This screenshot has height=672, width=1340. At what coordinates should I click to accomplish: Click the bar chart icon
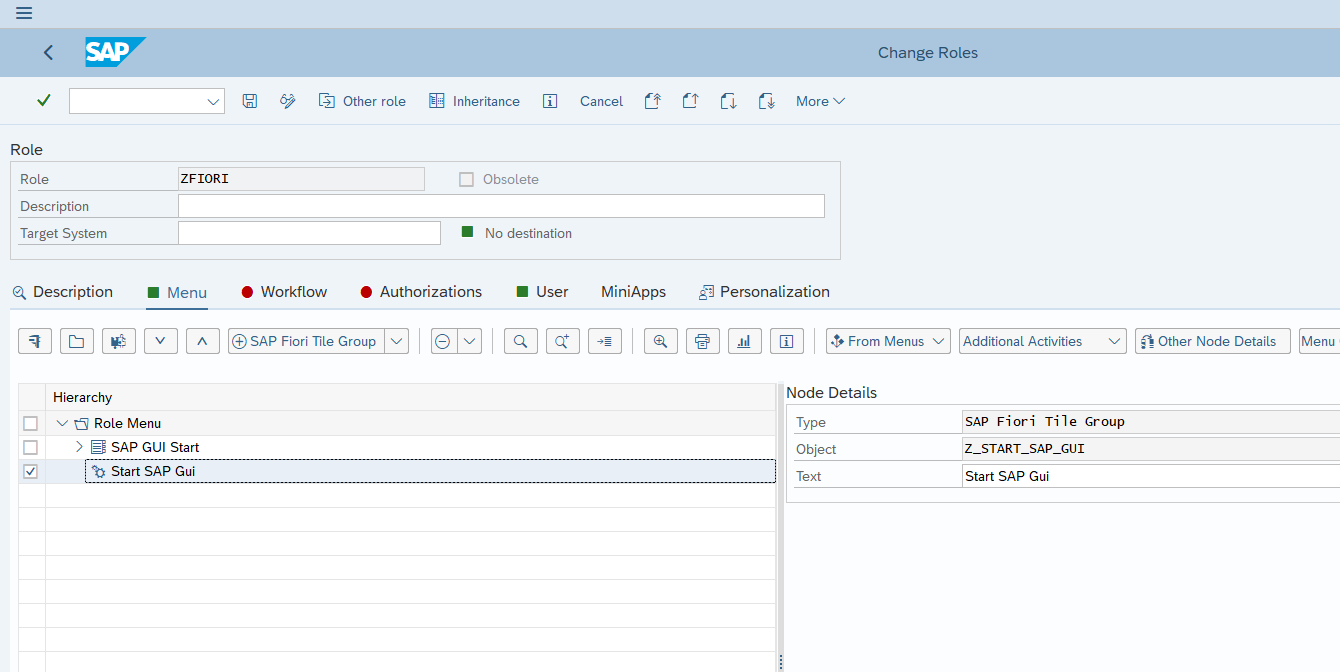coord(744,341)
